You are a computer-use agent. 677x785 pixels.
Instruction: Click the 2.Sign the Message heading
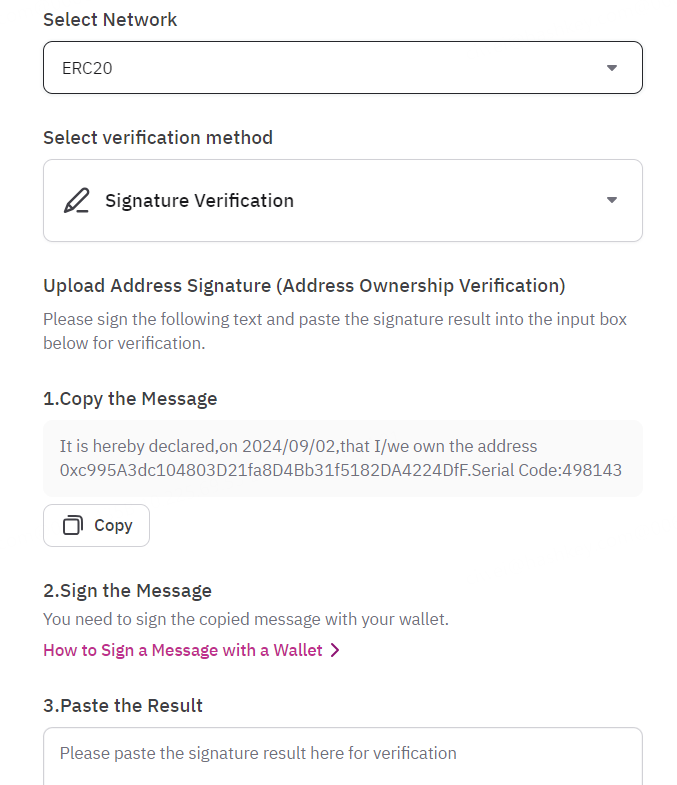click(127, 590)
